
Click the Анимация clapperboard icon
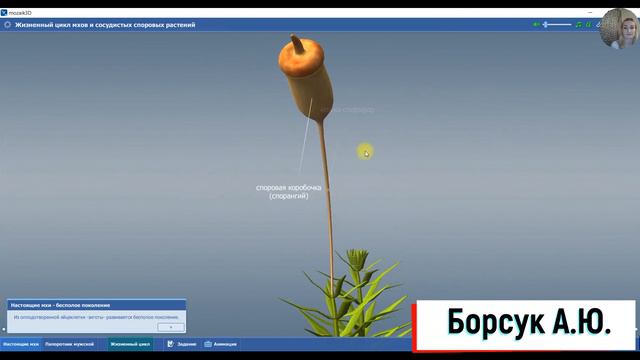tap(208, 344)
